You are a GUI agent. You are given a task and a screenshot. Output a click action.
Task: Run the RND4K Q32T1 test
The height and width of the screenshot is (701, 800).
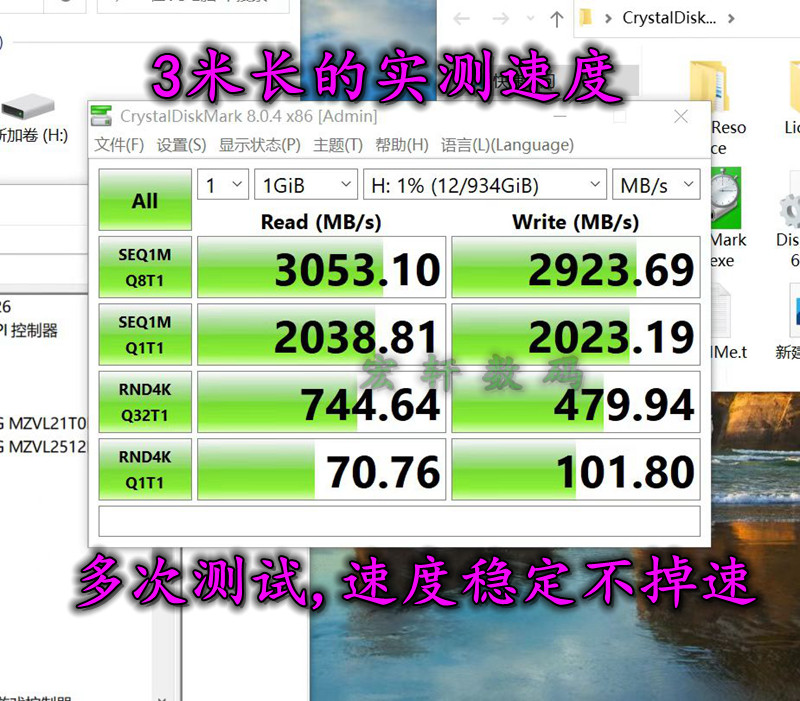coord(145,402)
